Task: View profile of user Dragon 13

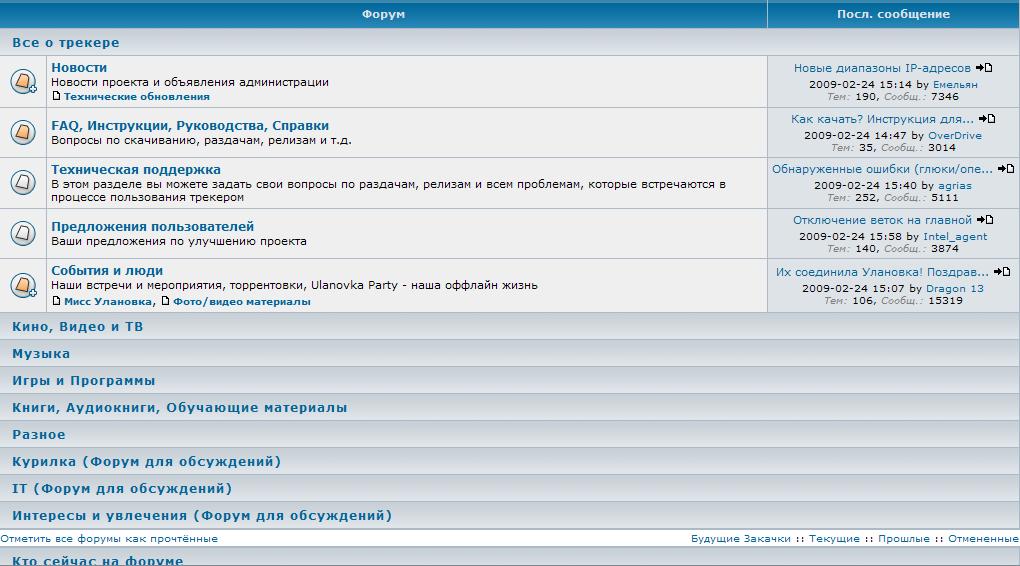Action: (x=955, y=288)
